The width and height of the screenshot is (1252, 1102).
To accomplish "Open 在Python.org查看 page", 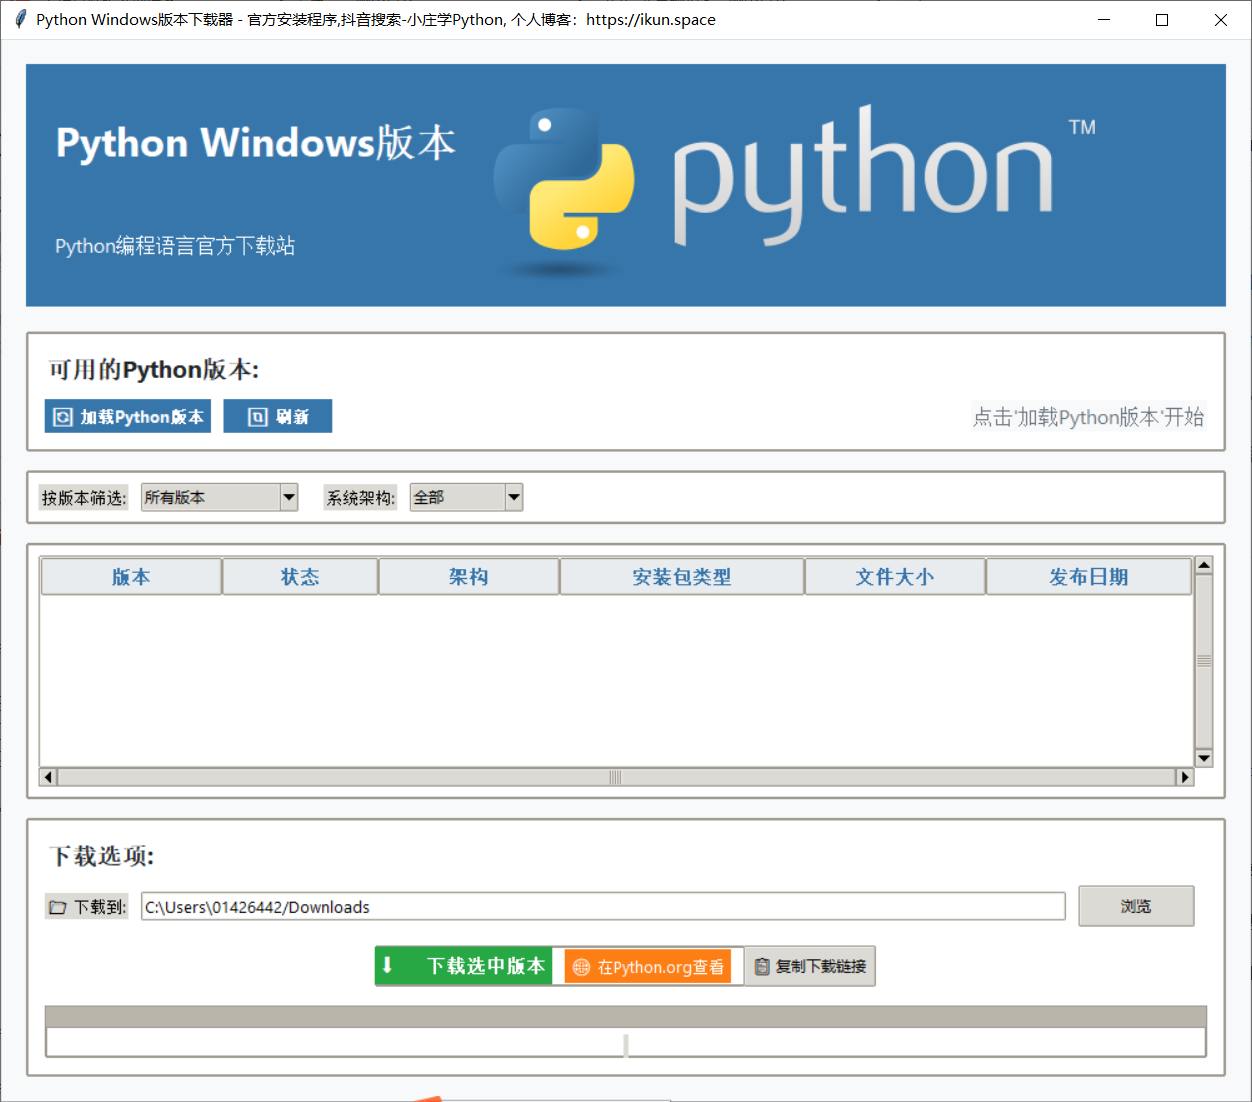I will pyautogui.click(x=648, y=966).
